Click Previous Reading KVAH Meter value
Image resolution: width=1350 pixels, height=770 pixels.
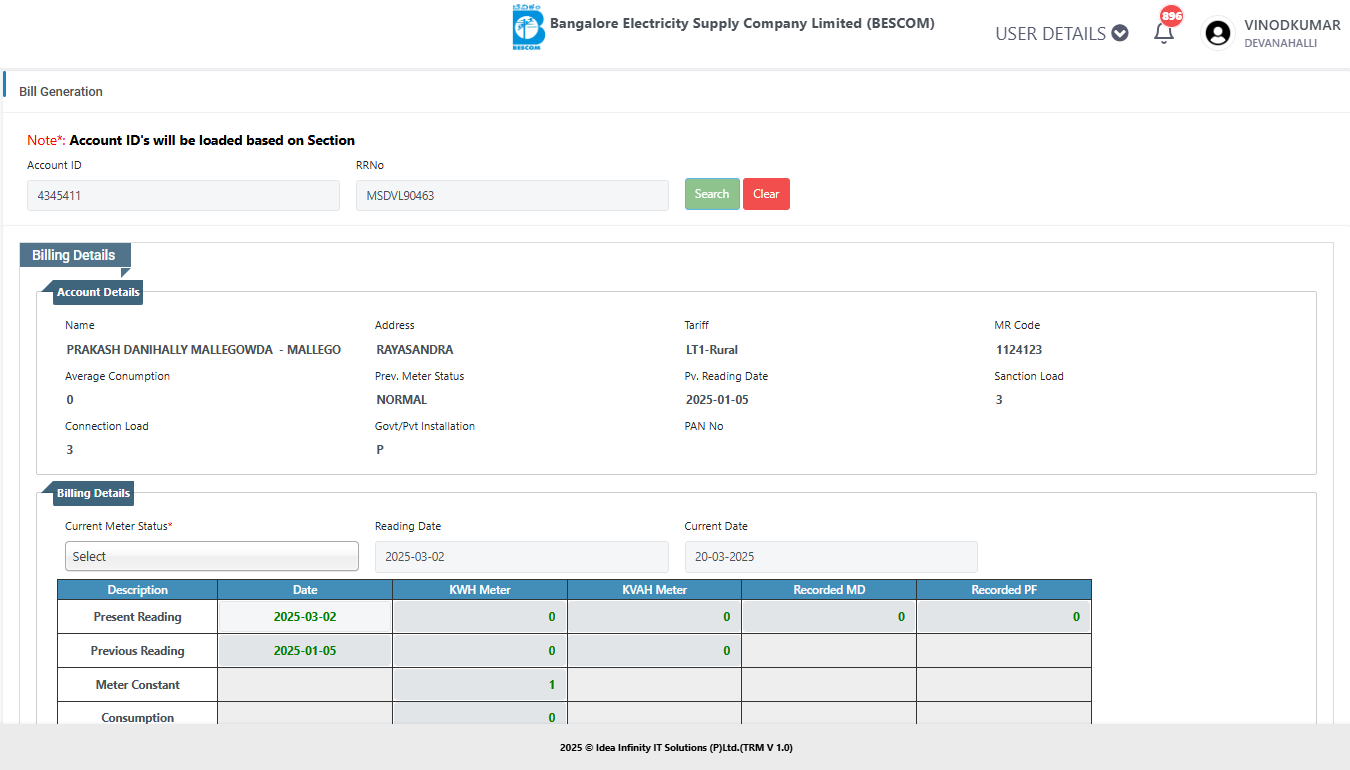(654, 651)
